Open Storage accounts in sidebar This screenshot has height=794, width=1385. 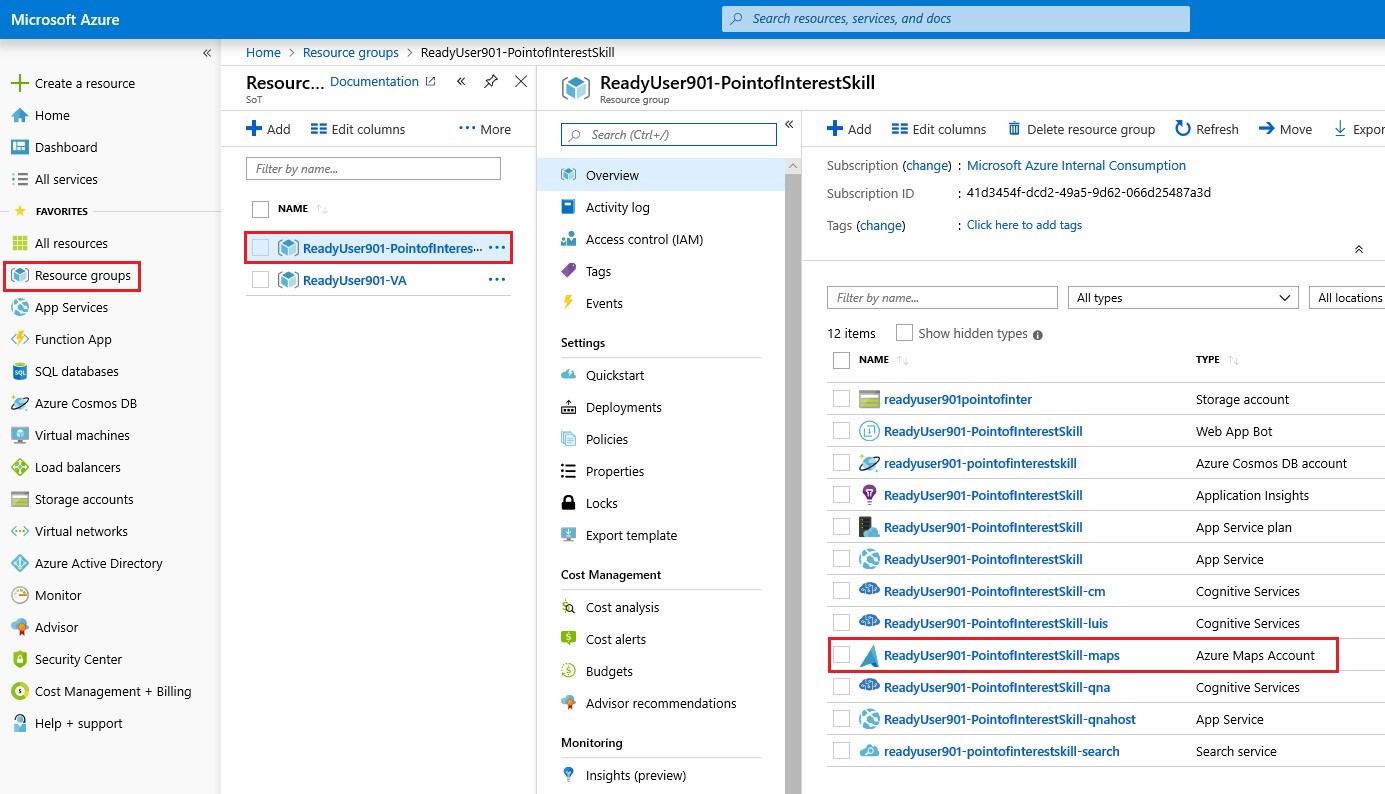84,499
